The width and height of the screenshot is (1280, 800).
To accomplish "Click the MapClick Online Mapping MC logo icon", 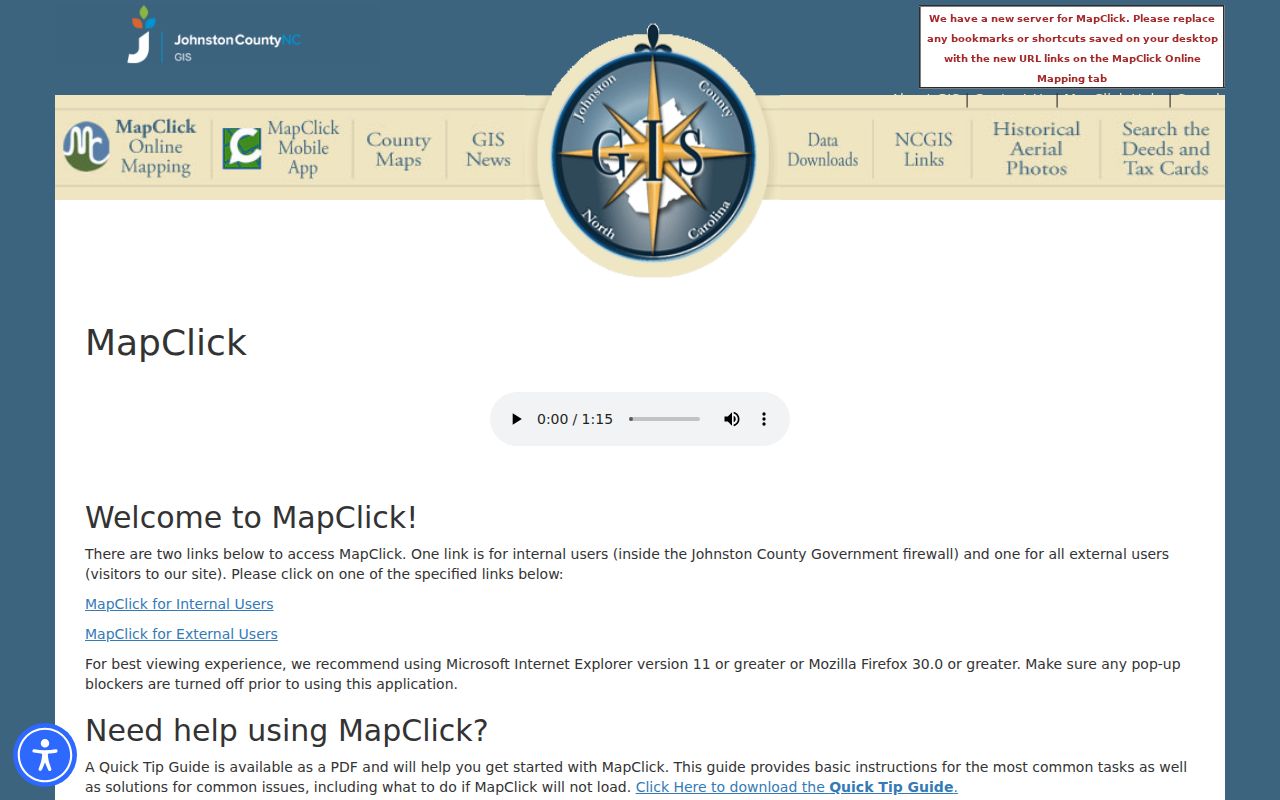I will click(86, 147).
